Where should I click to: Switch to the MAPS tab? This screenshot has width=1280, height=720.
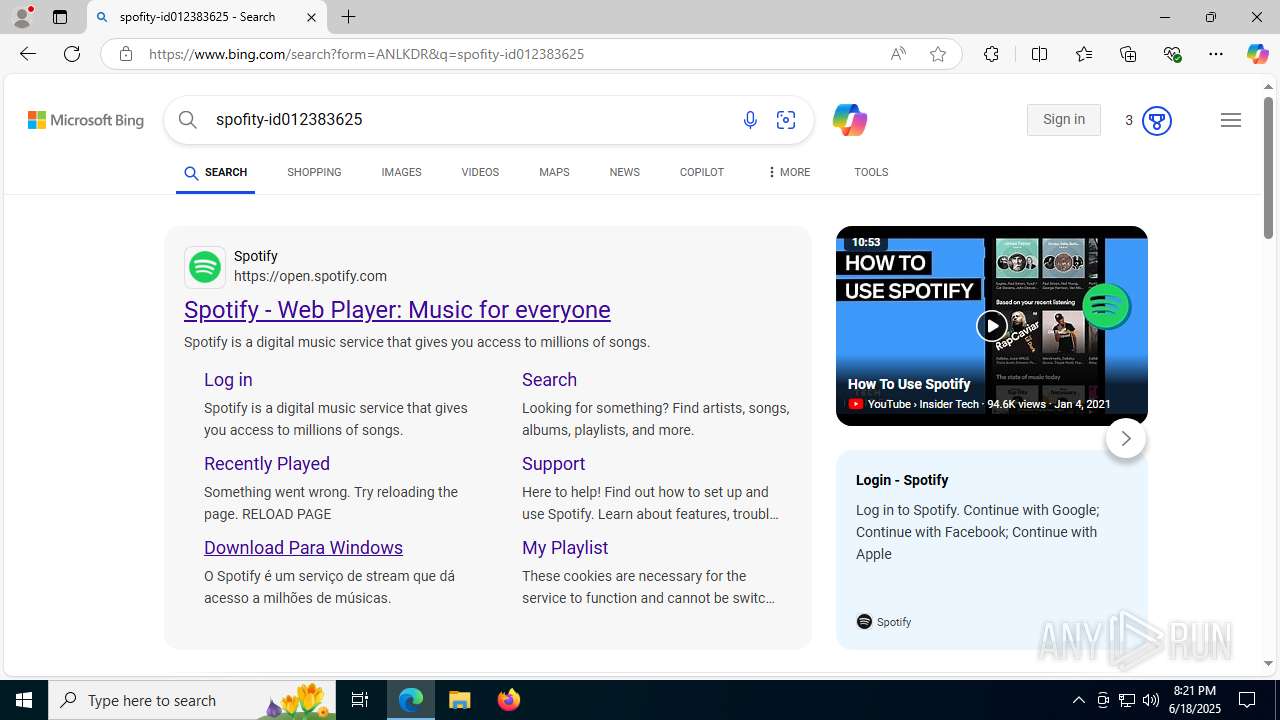tap(554, 172)
